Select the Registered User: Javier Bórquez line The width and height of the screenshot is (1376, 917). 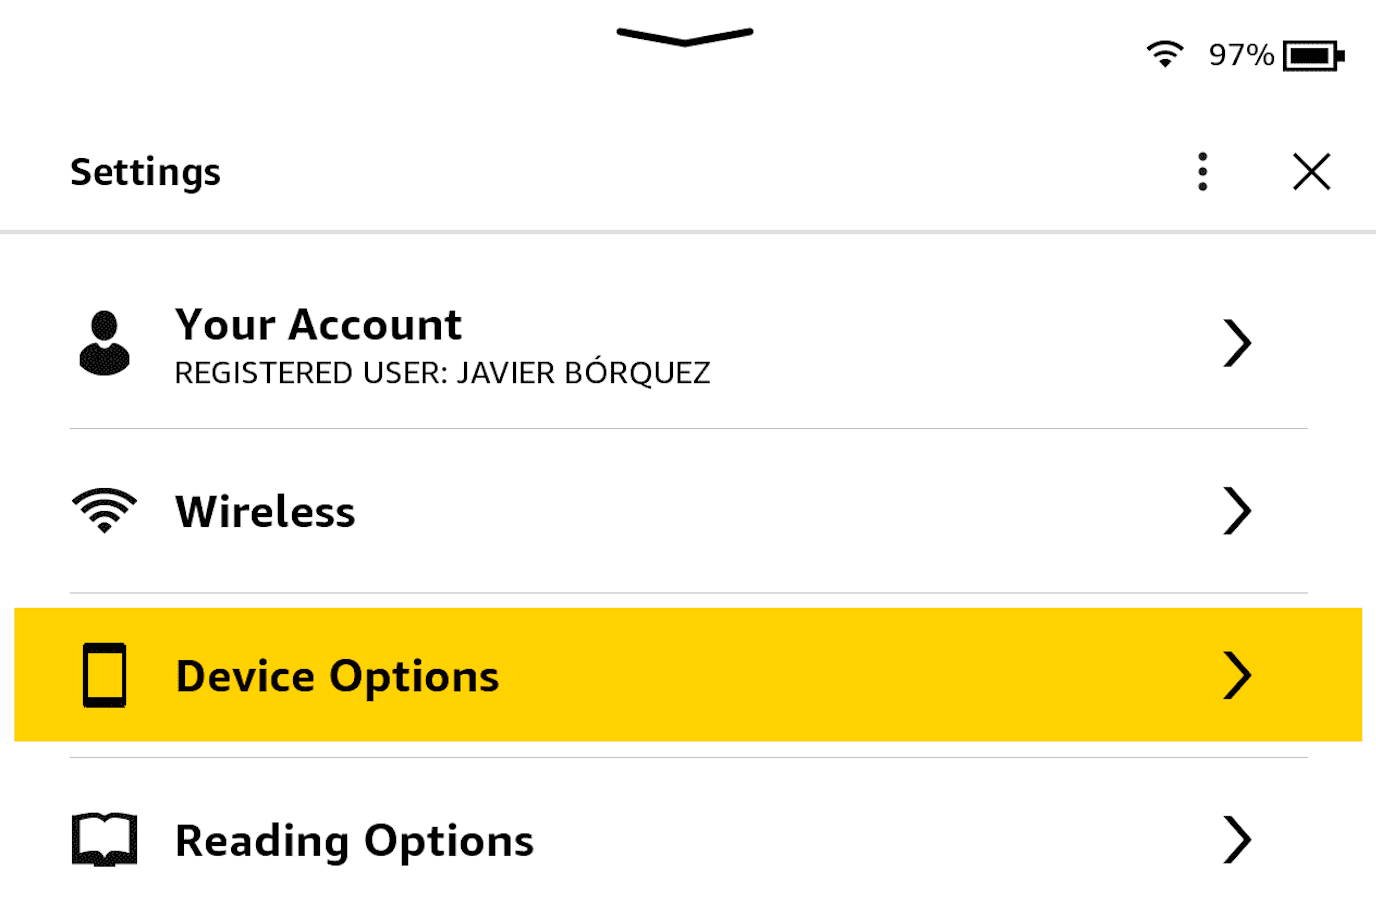coord(442,373)
